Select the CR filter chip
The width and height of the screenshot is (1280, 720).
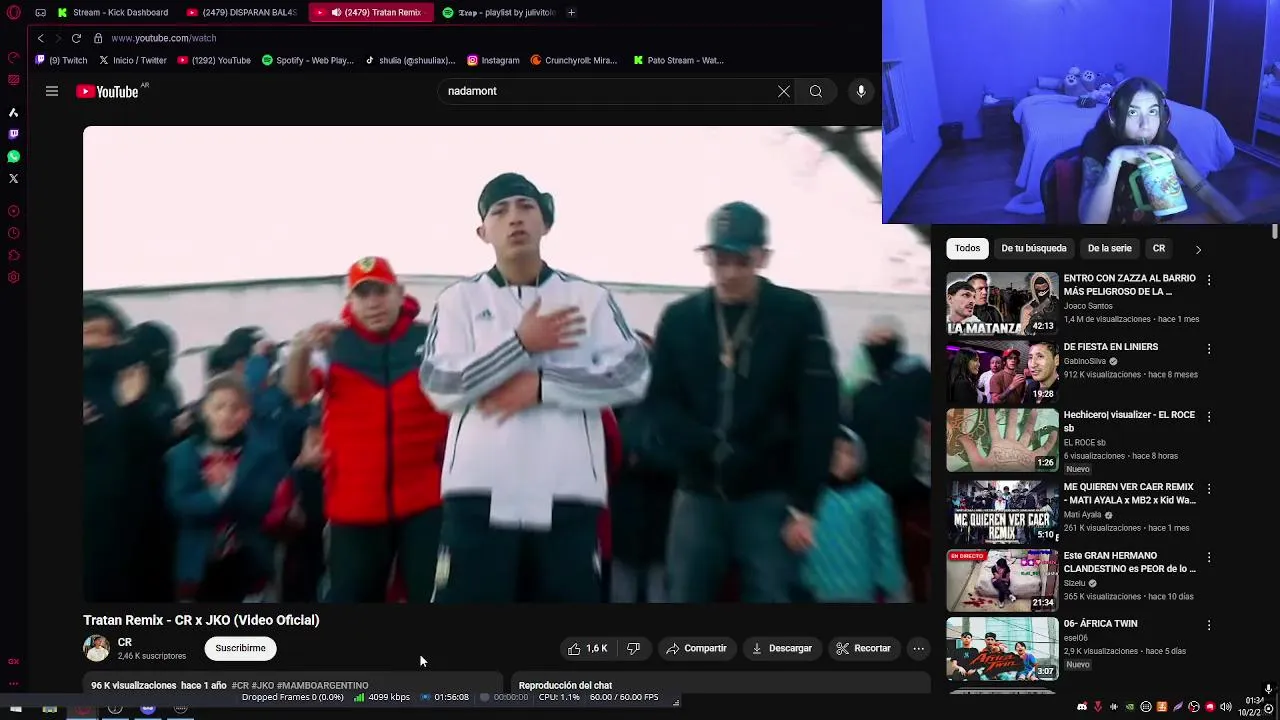[x=1159, y=248]
